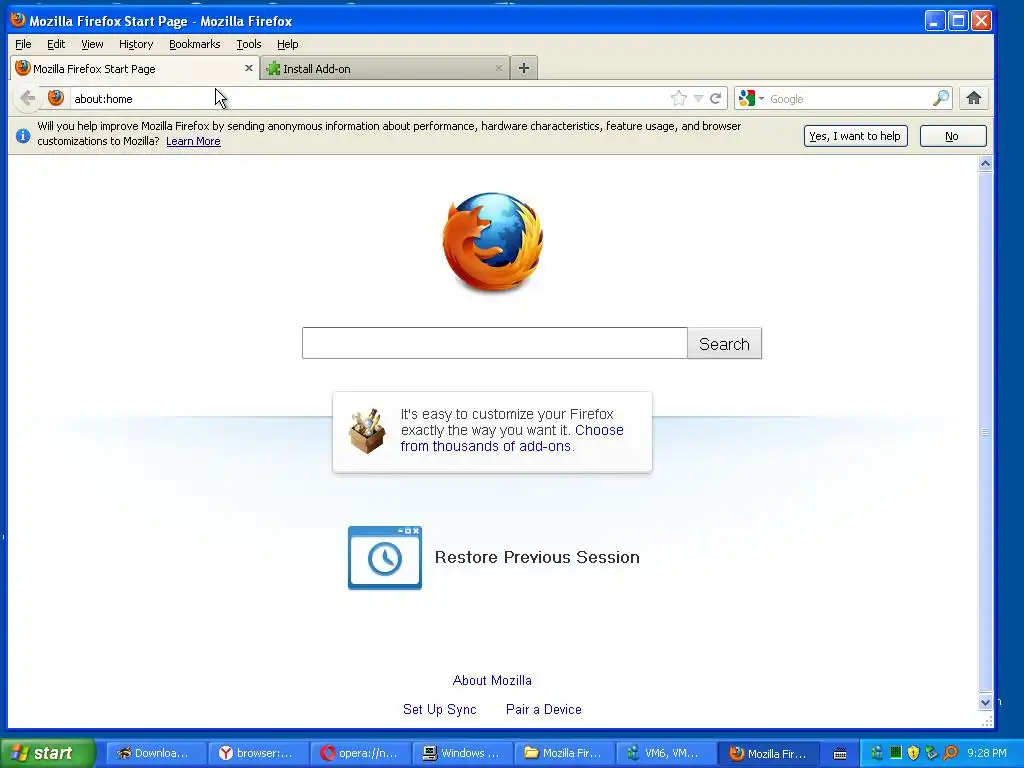Click the blue info icon in the notification bar
The width and height of the screenshot is (1024, 768).
coord(23,136)
